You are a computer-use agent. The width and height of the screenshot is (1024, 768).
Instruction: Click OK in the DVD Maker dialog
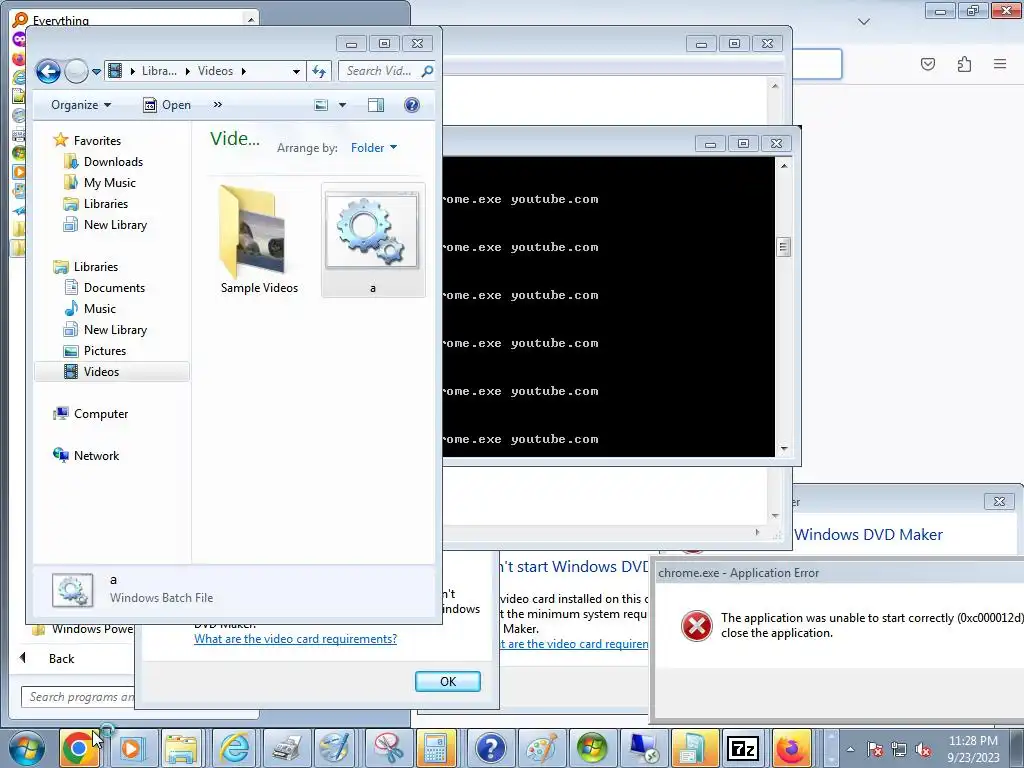tap(448, 681)
